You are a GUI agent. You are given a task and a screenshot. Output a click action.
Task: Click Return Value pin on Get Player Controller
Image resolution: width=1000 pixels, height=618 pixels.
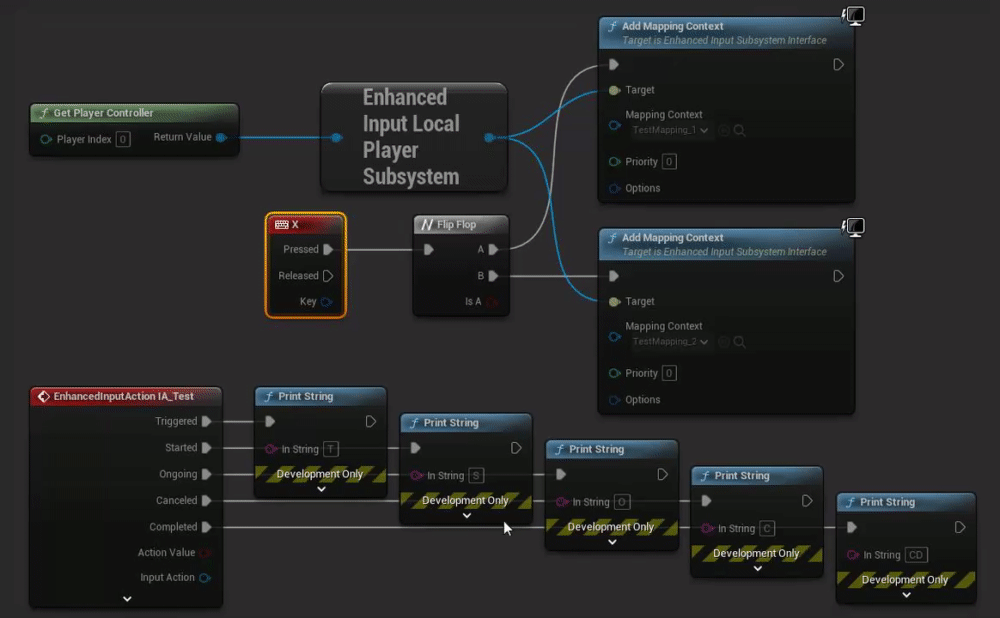point(221,137)
